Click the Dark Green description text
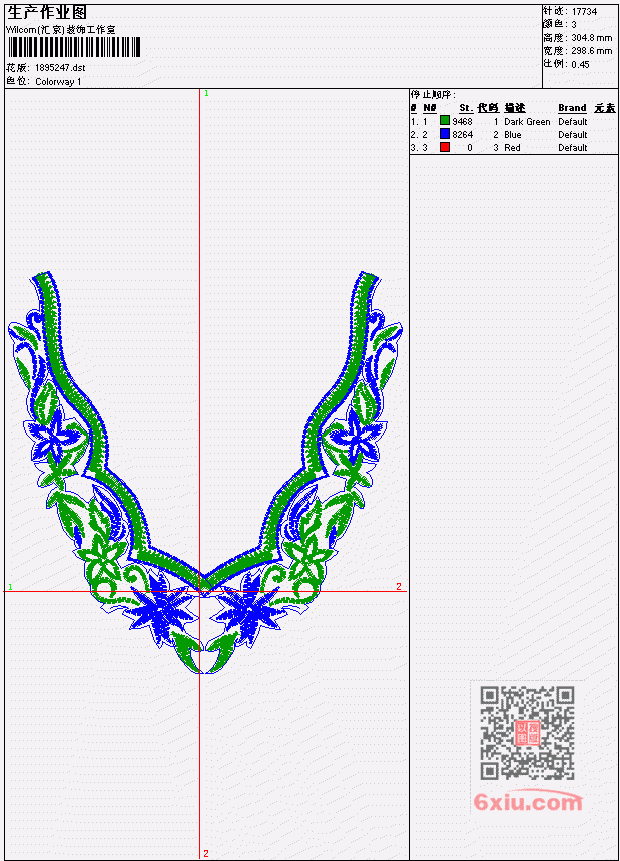This screenshot has width=620, height=861. click(x=527, y=121)
